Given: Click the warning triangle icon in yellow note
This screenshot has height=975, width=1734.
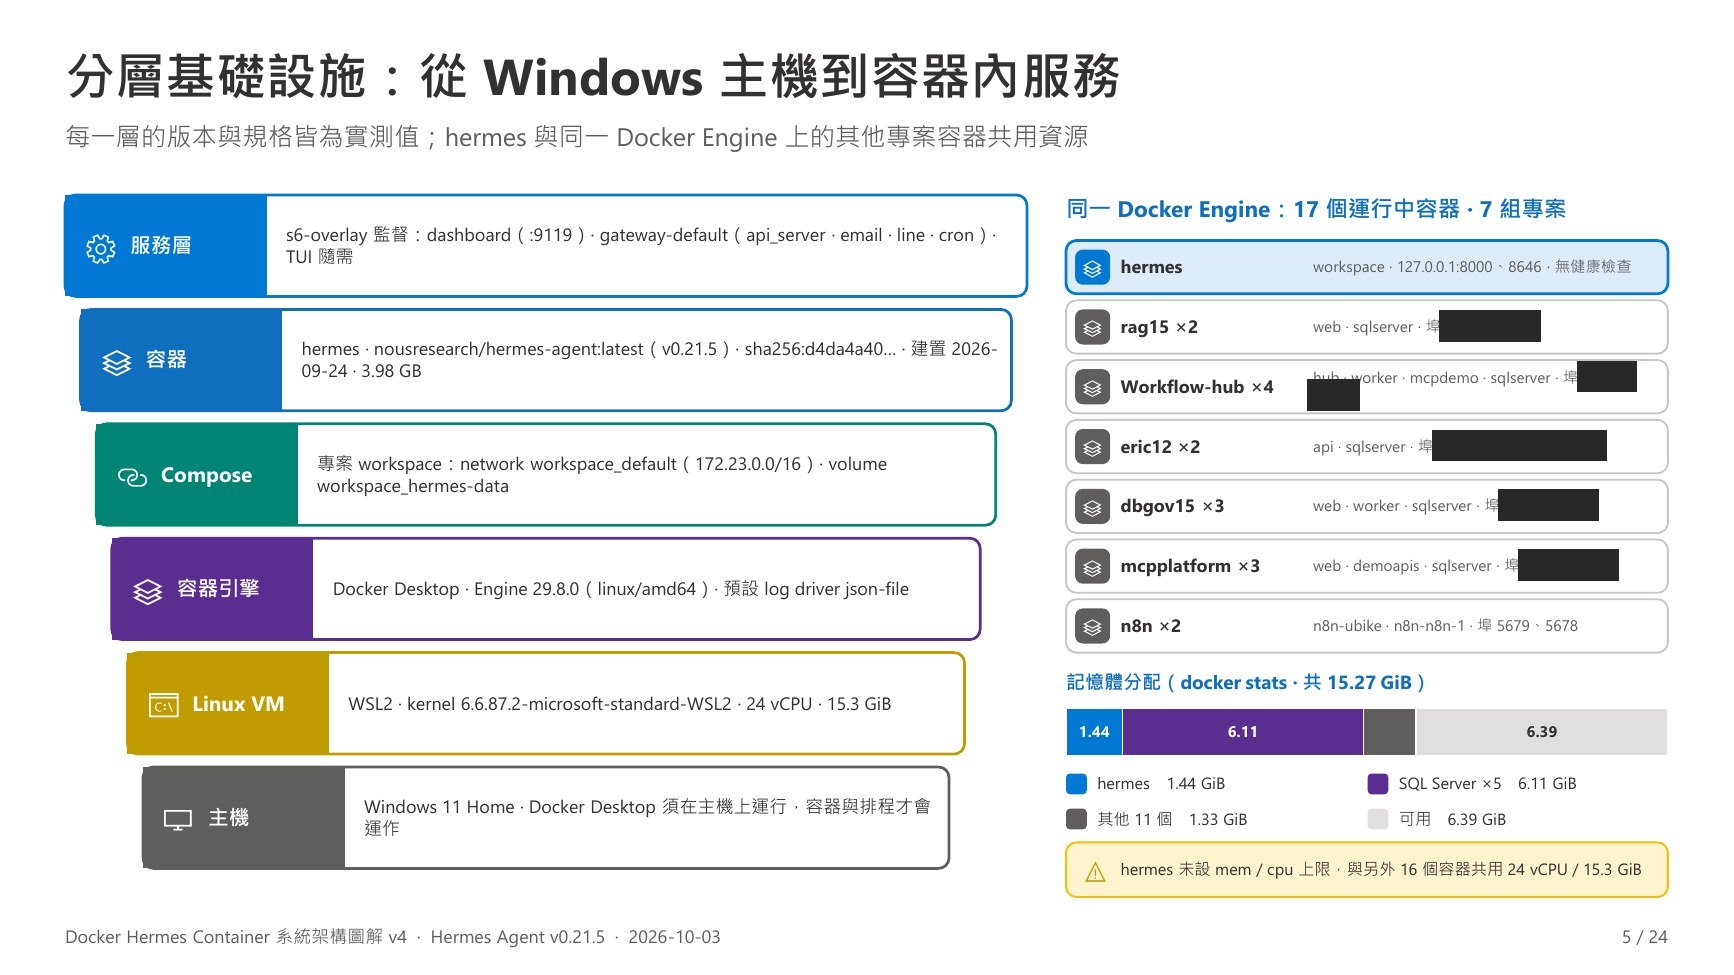Looking at the screenshot, I should coord(1095,872).
